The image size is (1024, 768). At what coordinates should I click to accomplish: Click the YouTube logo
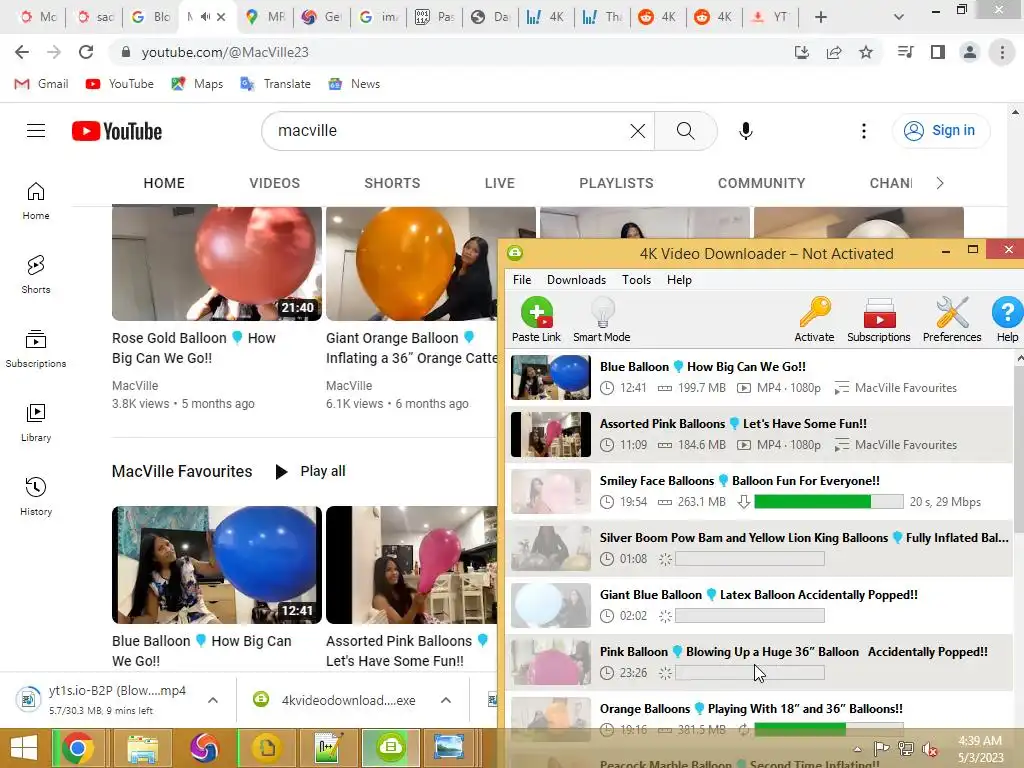(x=117, y=131)
